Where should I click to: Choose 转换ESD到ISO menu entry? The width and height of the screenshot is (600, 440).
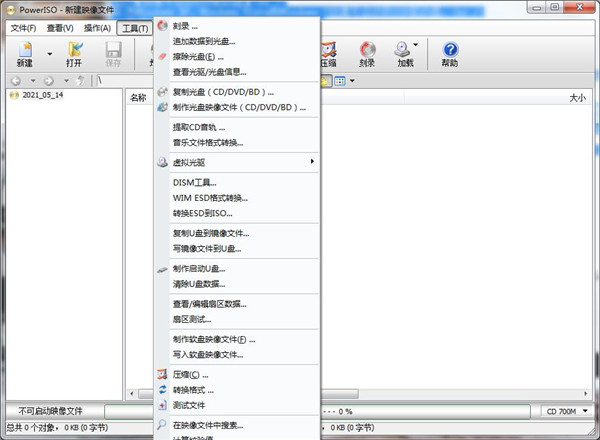[237, 213]
